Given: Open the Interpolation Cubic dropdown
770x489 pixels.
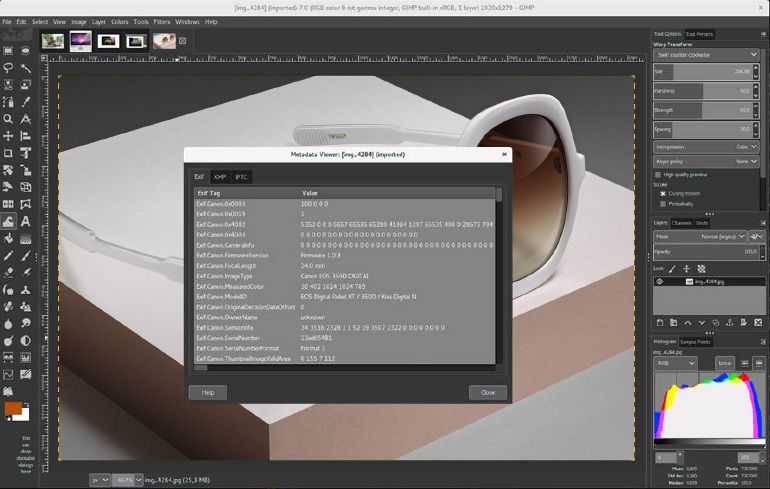Looking at the screenshot, I should click(x=707, y=147).
